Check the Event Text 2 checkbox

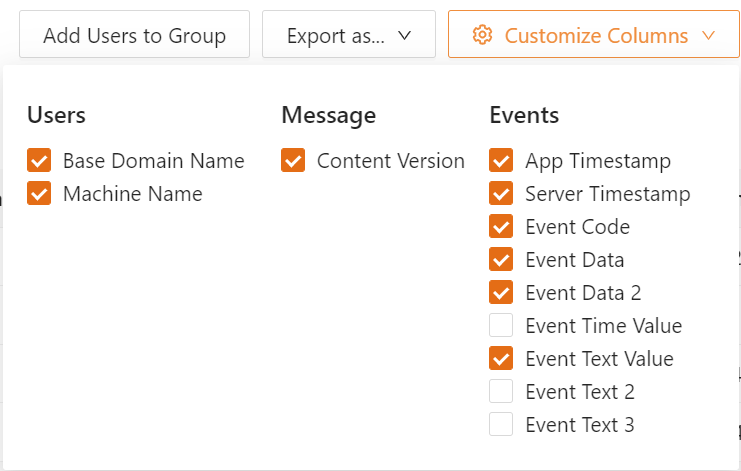click(501, 391)
